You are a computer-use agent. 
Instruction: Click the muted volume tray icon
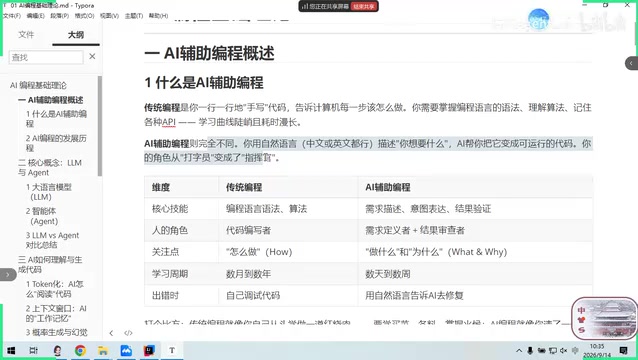[564, 351]
